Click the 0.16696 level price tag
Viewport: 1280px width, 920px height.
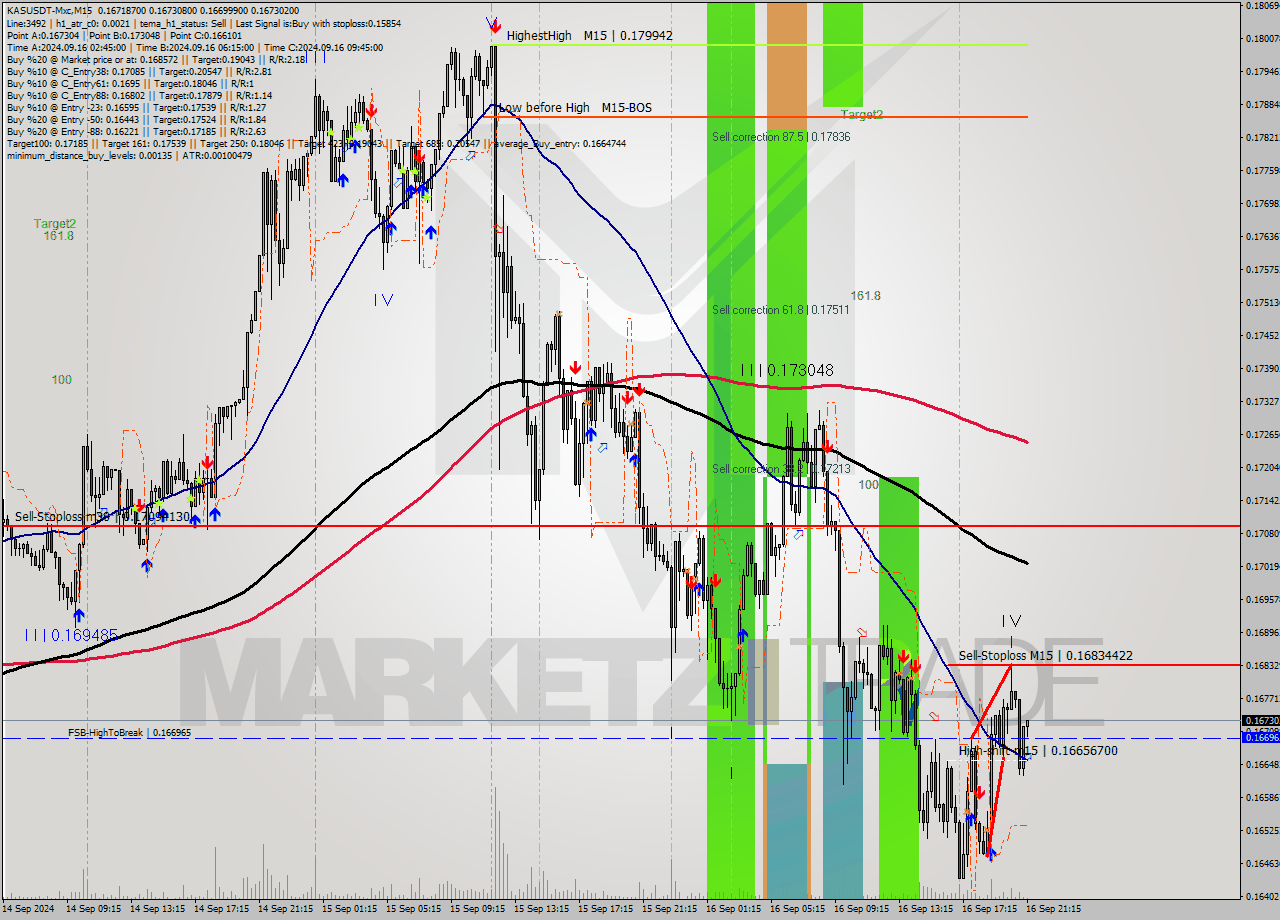[1260, 737]
